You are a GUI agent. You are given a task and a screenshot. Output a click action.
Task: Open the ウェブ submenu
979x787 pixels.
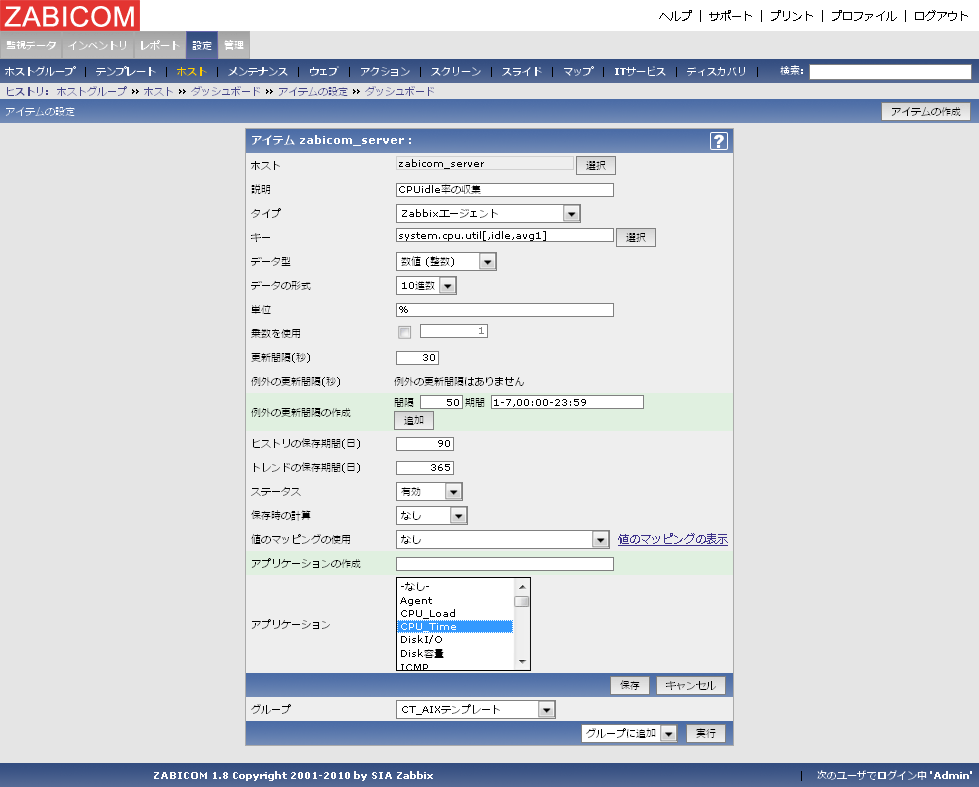(x=323, y=71)
